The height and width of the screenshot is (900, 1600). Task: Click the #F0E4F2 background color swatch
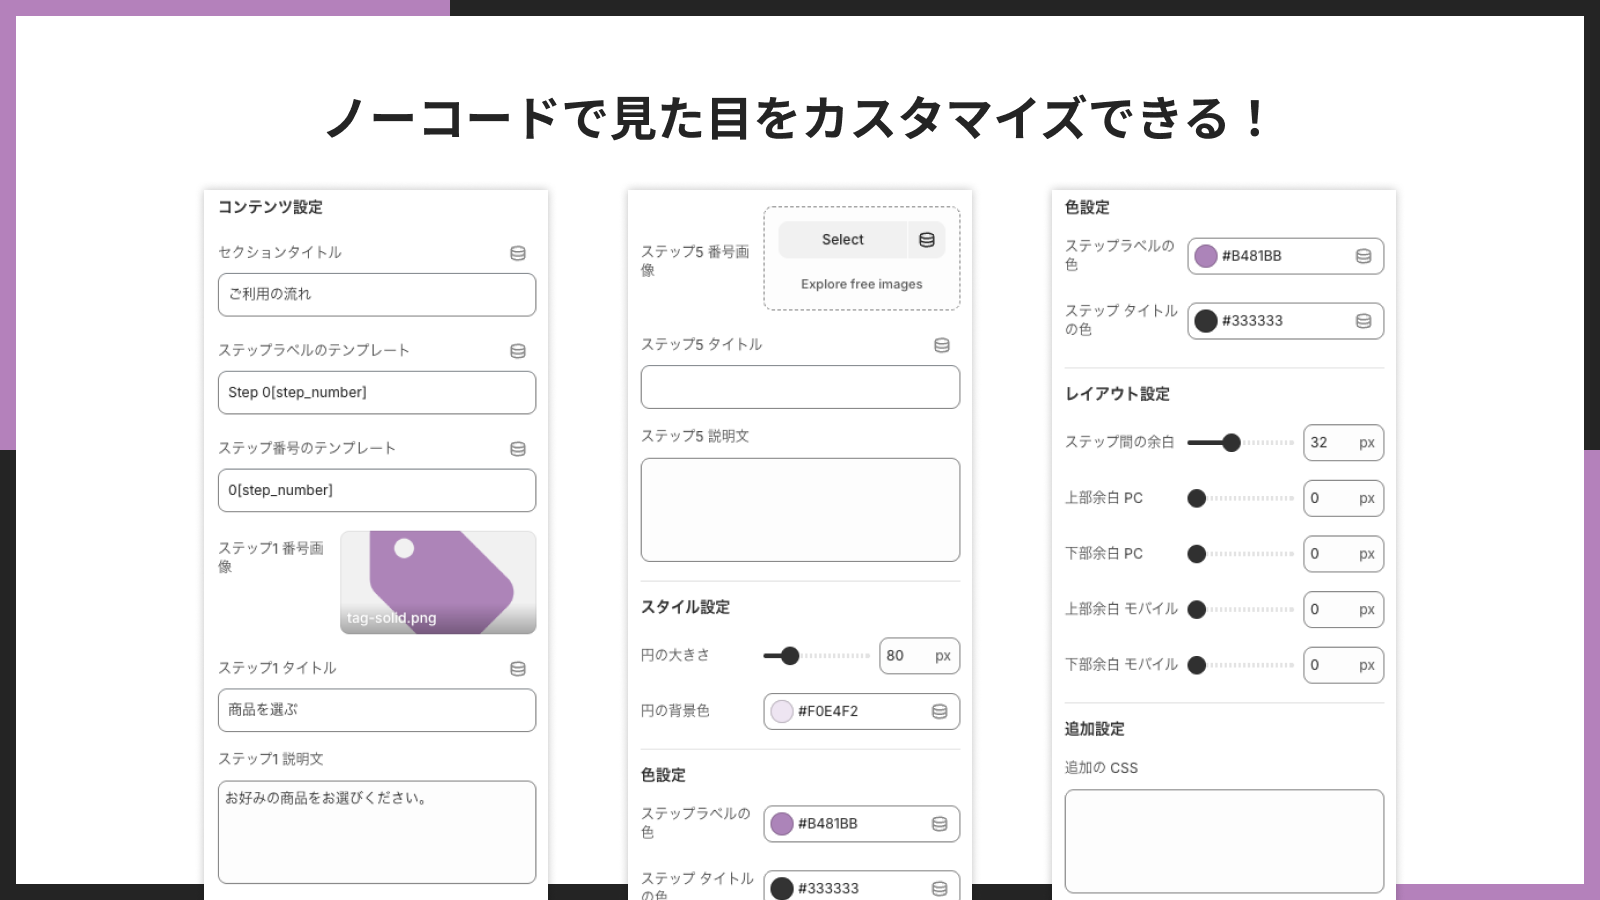point(780,711)
